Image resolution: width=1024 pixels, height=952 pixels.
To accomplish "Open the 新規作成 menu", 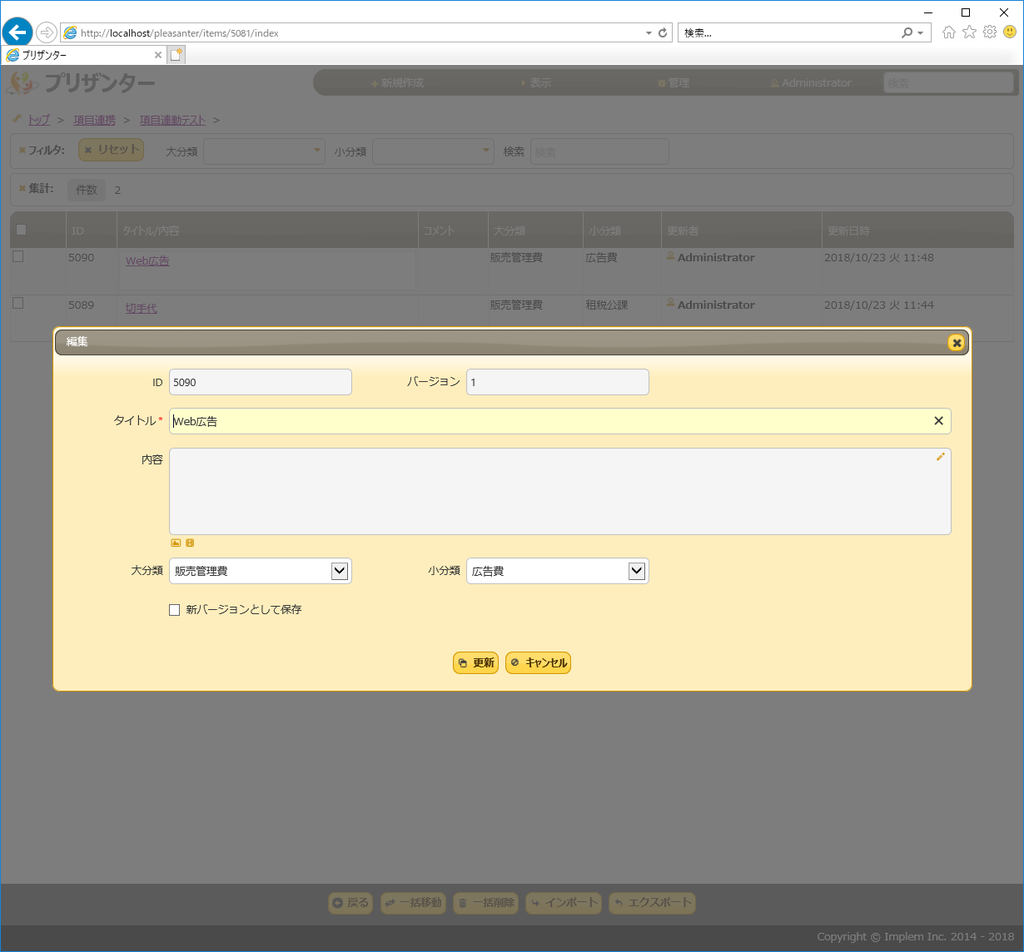I will (x=397, y=83).
